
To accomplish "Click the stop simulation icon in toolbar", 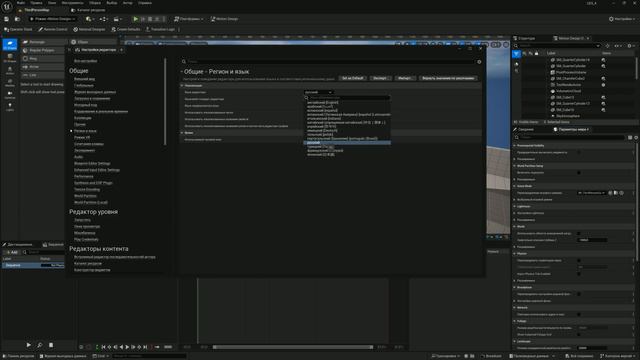I will click(x=150, y=19).
